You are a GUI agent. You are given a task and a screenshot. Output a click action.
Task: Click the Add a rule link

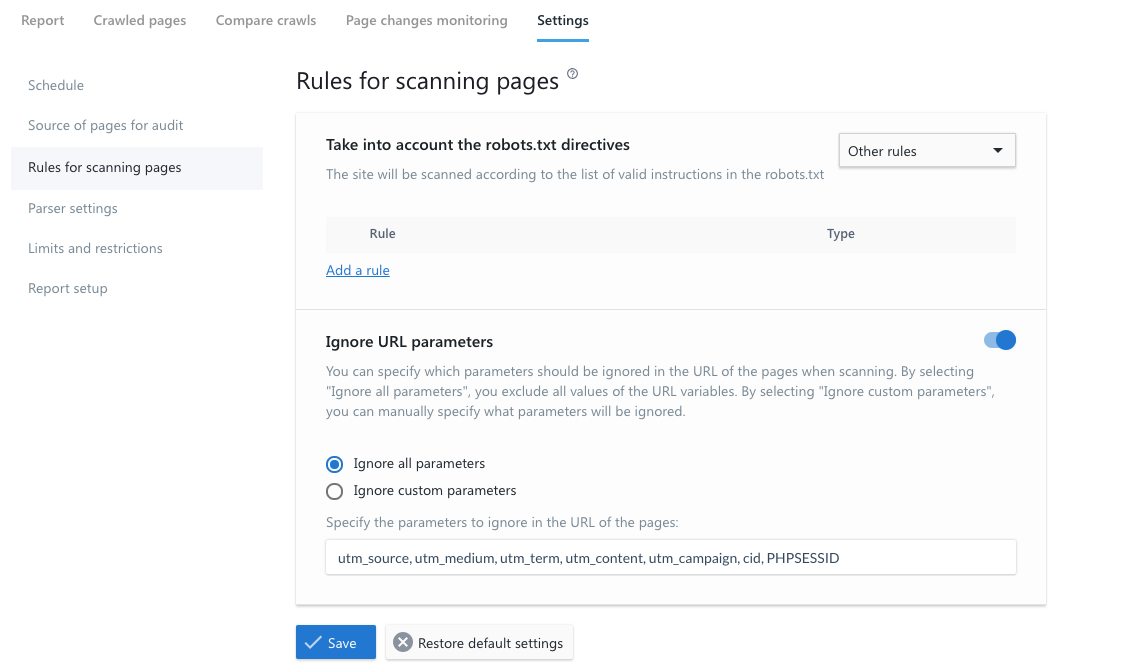coord(358,270)
